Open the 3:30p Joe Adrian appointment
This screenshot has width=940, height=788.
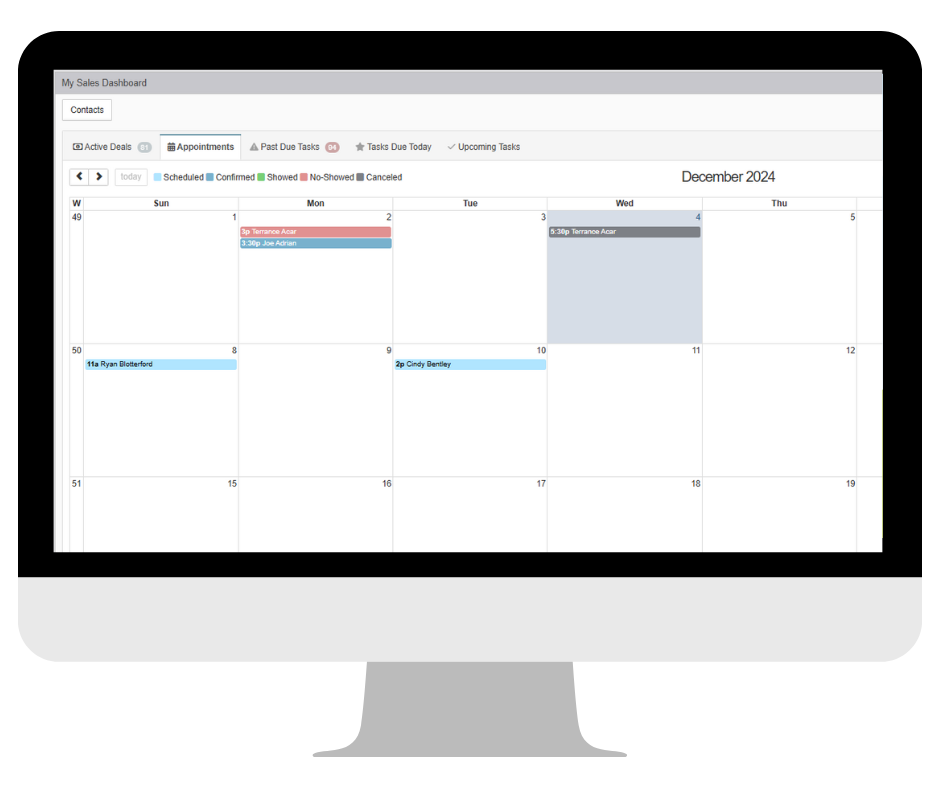(316, 243)
